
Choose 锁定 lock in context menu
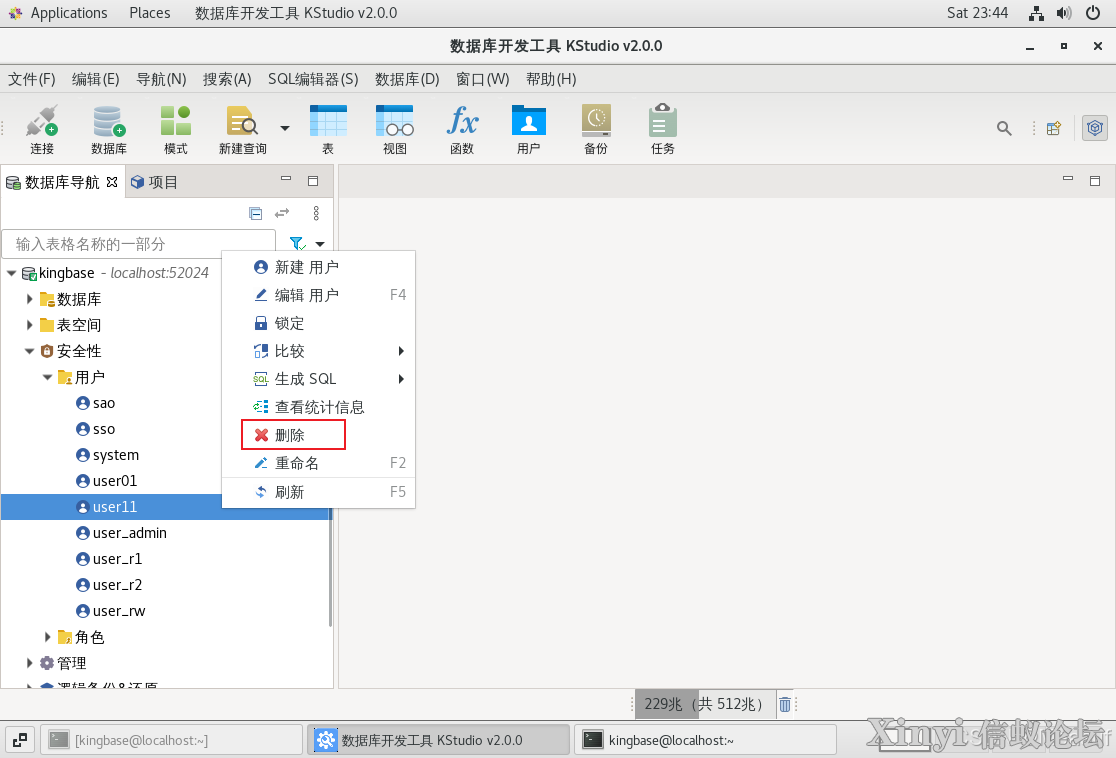click(319, 323)
